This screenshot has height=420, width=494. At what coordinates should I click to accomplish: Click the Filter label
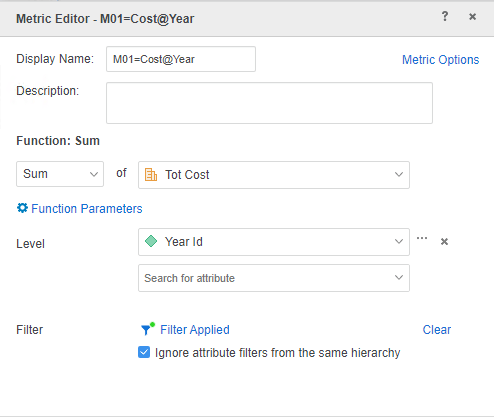(x=30, y=330)
